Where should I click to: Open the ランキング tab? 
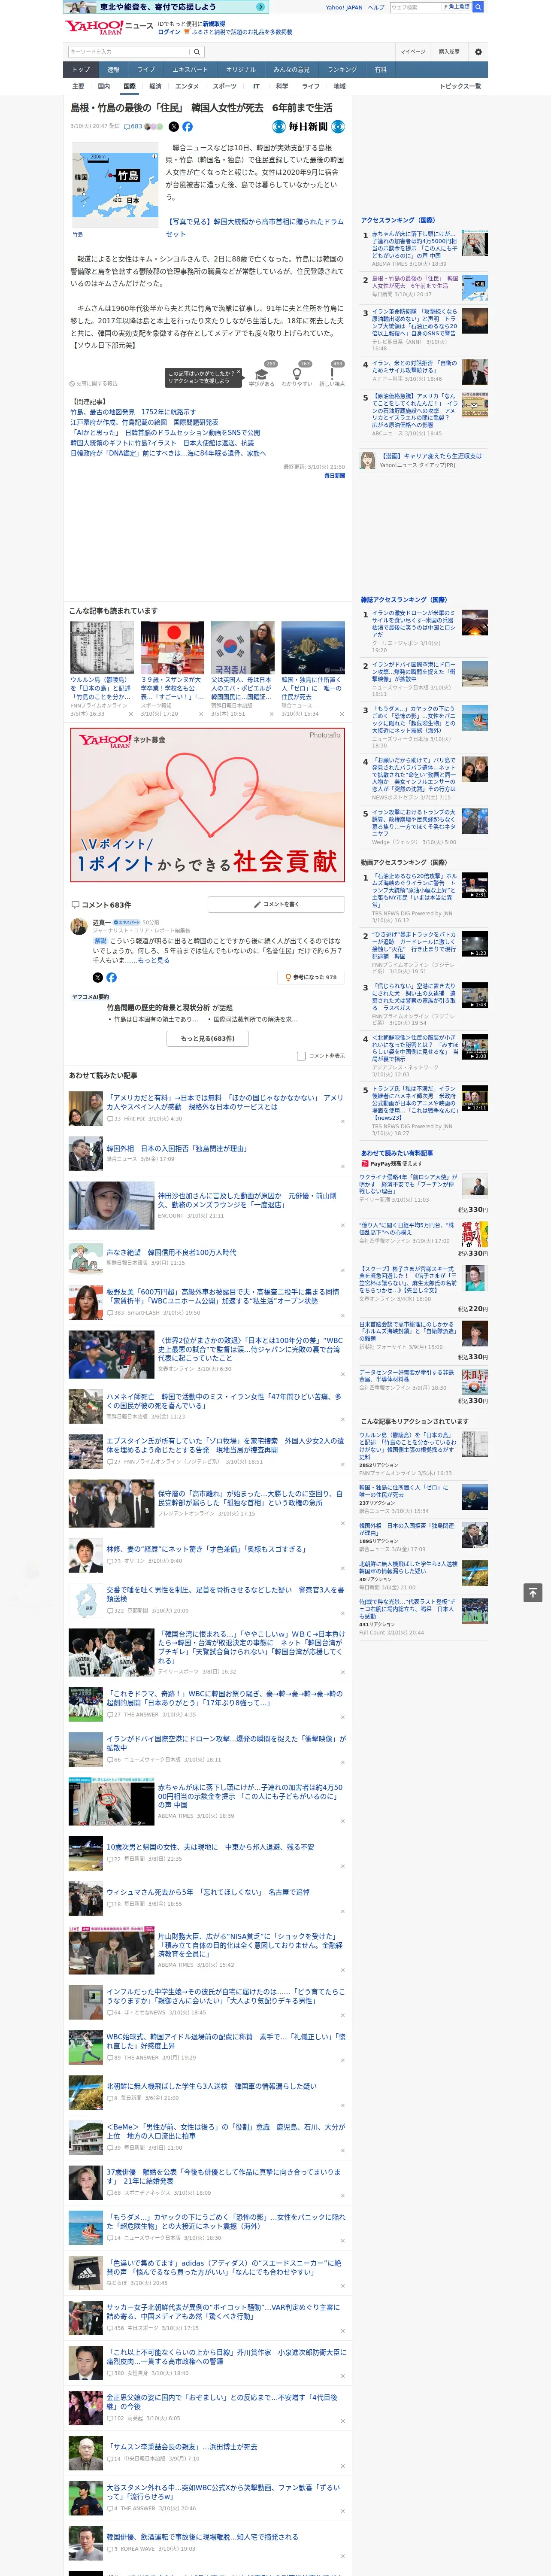[x=342, y=70]
